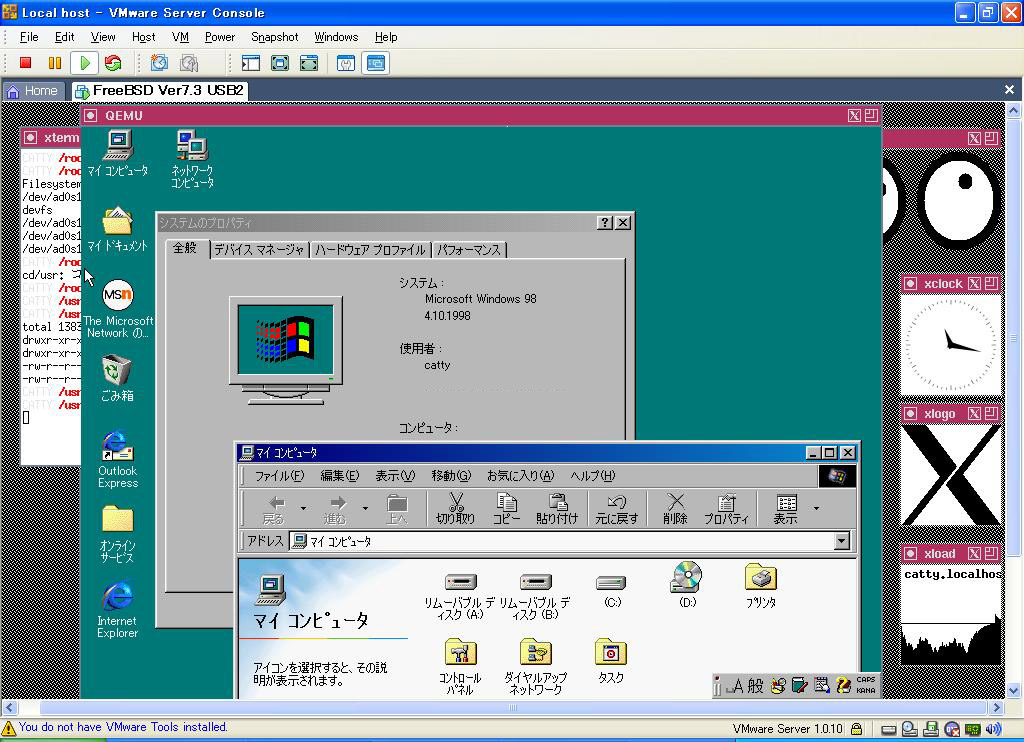Expand the Views button dropdown arrow
Image resolution: width=1024 pixels, height=742 pixels.
tap(816, 508)
